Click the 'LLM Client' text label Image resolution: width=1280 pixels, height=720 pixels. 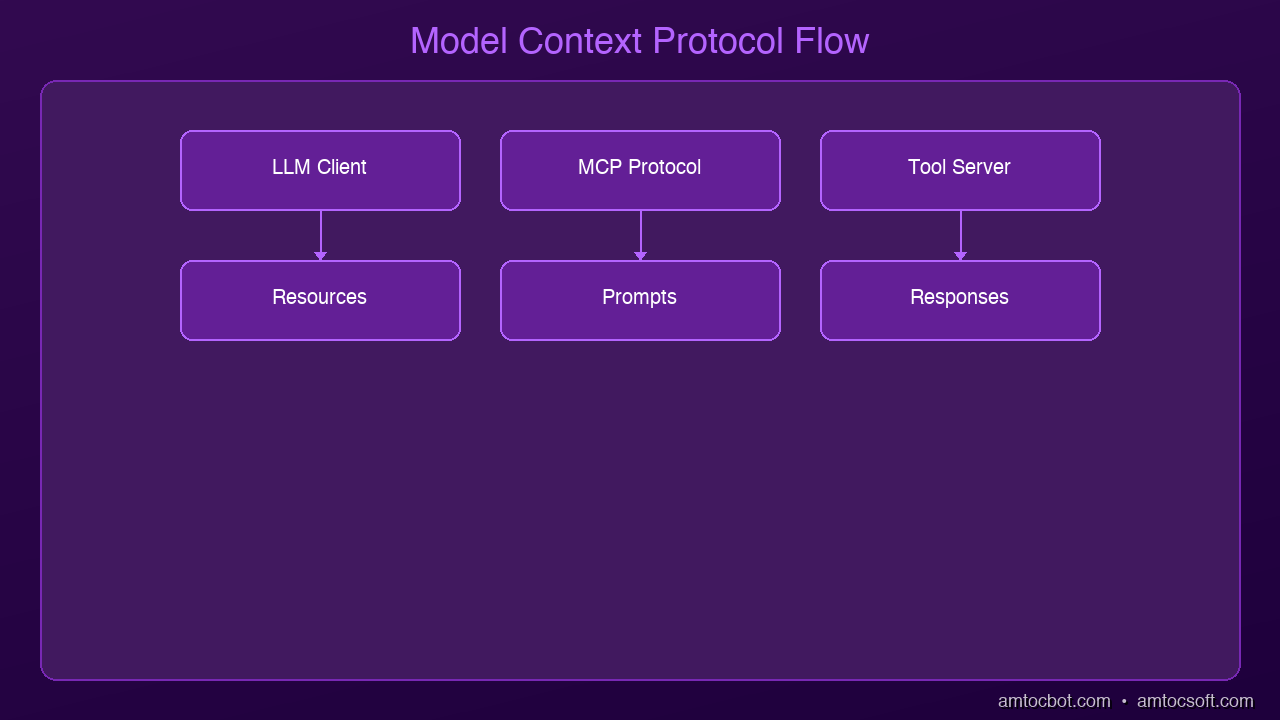click(x=319, y=167)
